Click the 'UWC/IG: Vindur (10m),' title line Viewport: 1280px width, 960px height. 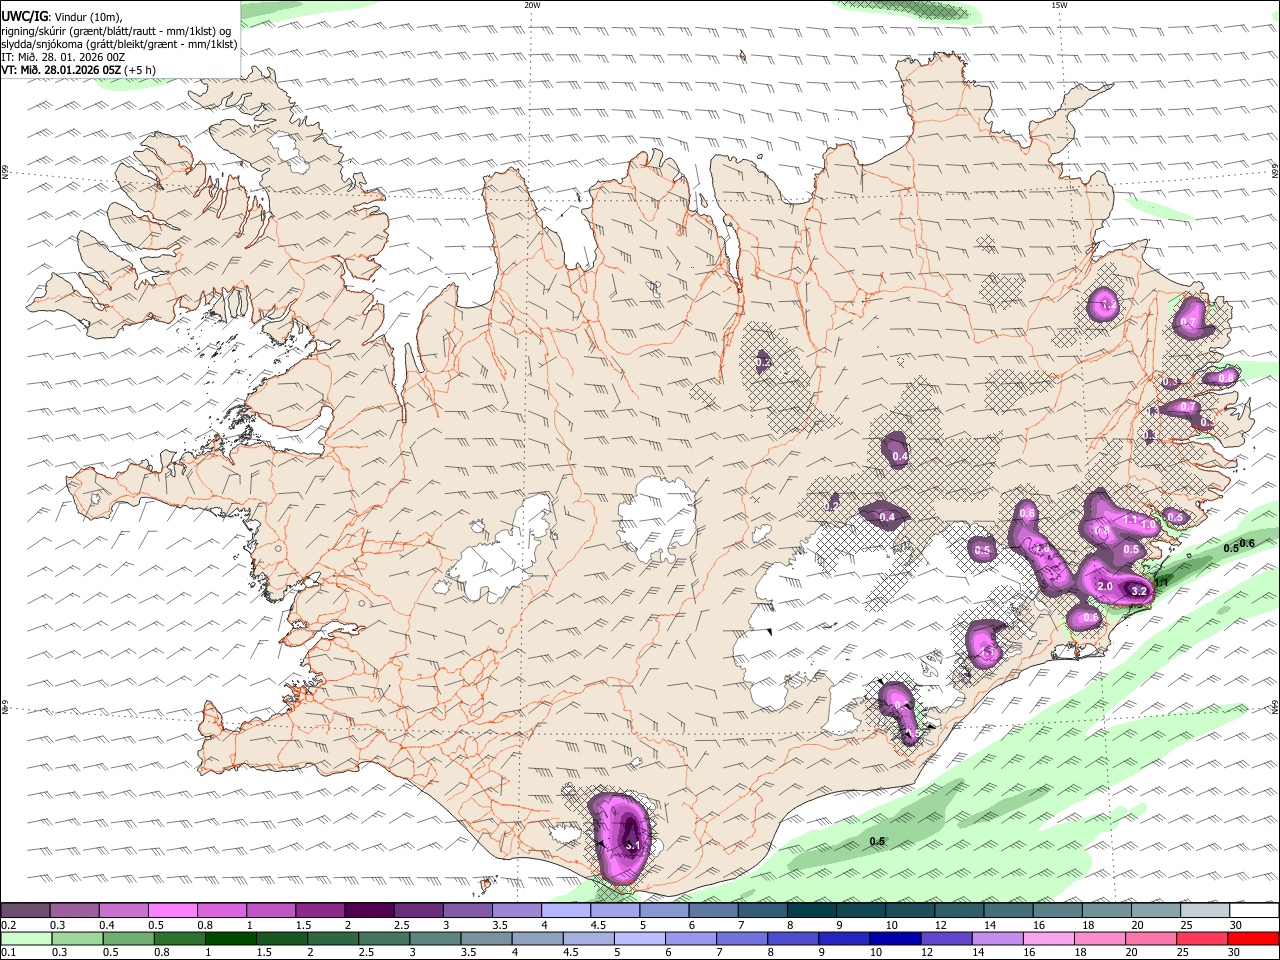pos(62,17)
